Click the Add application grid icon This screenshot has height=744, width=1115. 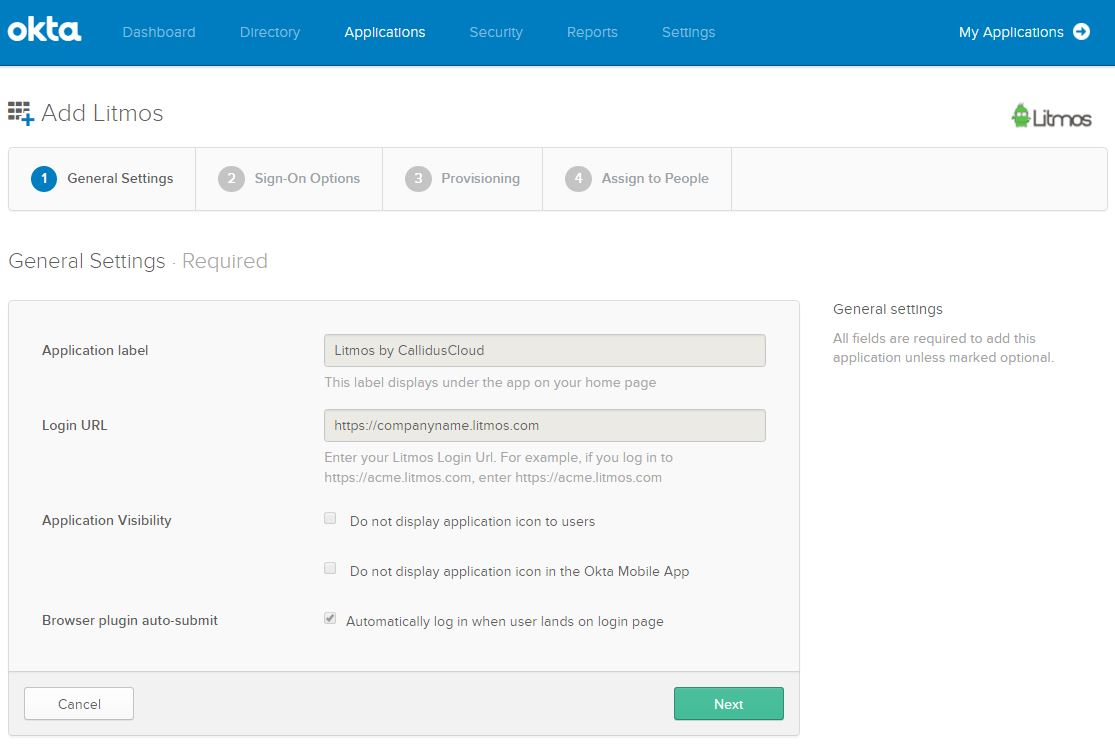point(21,113)
